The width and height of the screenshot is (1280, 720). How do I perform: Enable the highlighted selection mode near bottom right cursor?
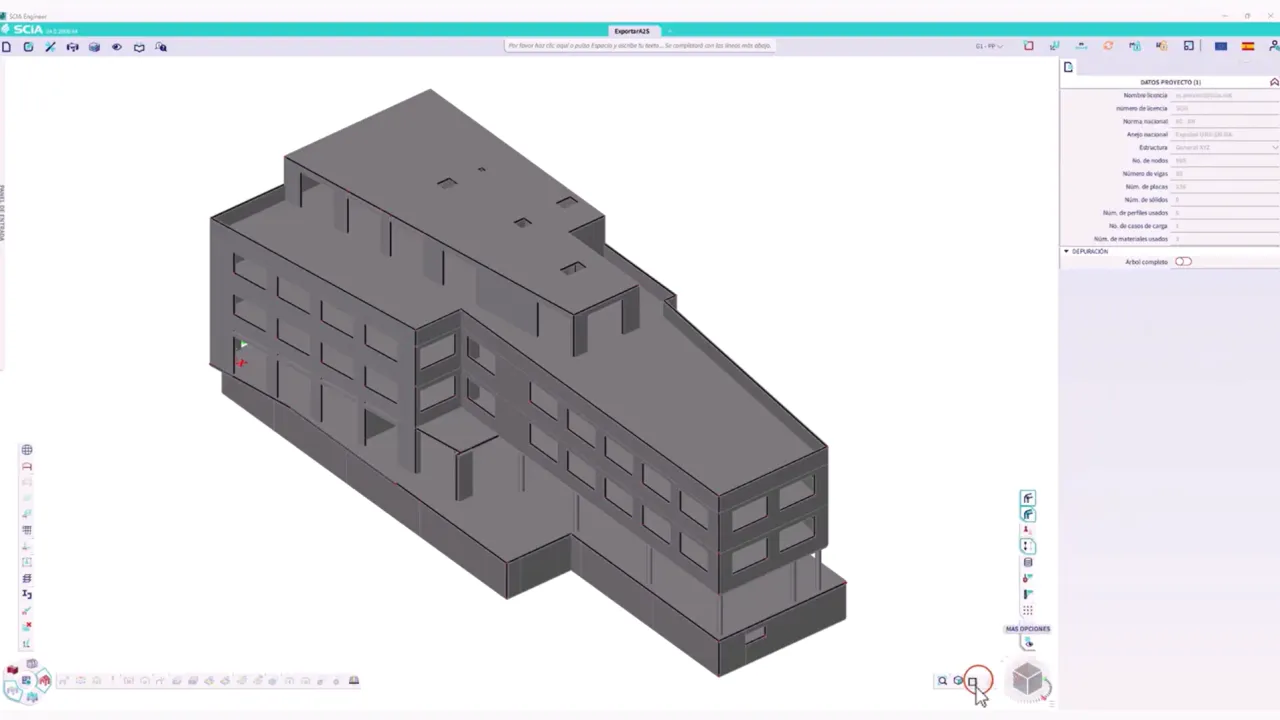(x=972, y=681)
